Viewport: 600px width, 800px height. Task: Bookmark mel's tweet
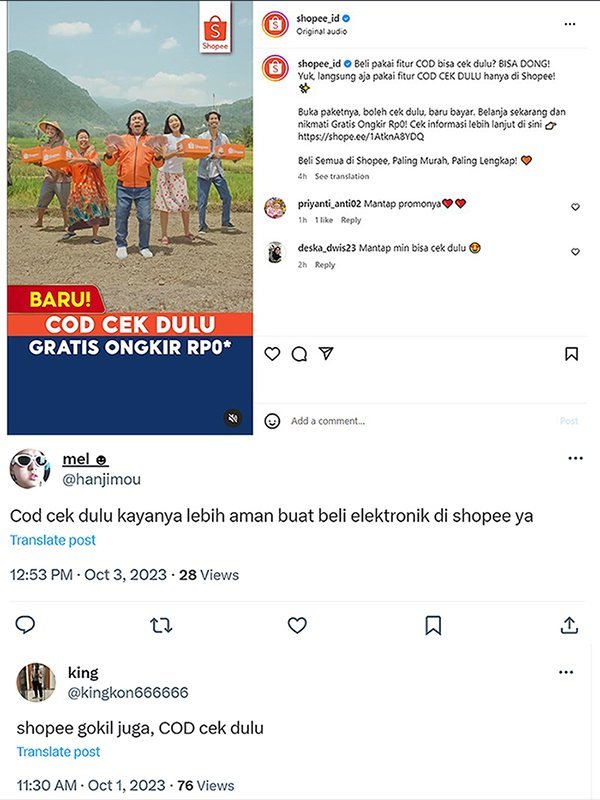pos(433,625)
